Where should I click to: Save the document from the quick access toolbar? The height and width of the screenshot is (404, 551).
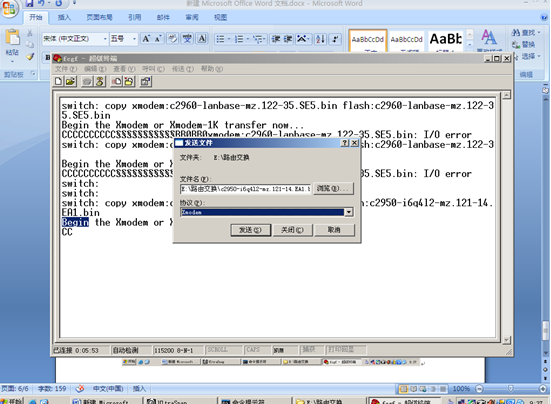[29, 3]
